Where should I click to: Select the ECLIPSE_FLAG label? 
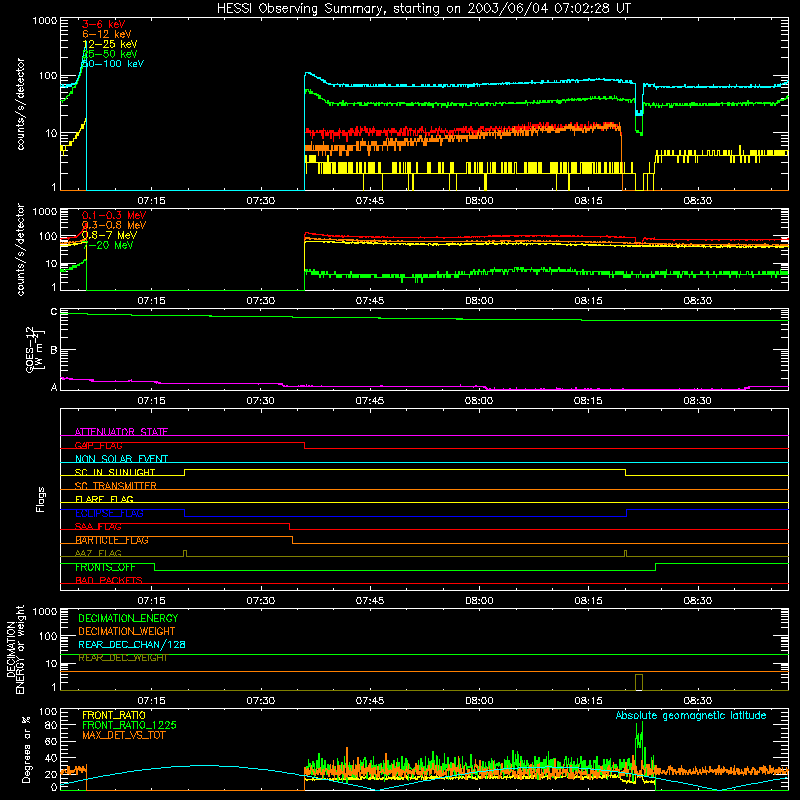pyautogui.click(x=109, y=513)
